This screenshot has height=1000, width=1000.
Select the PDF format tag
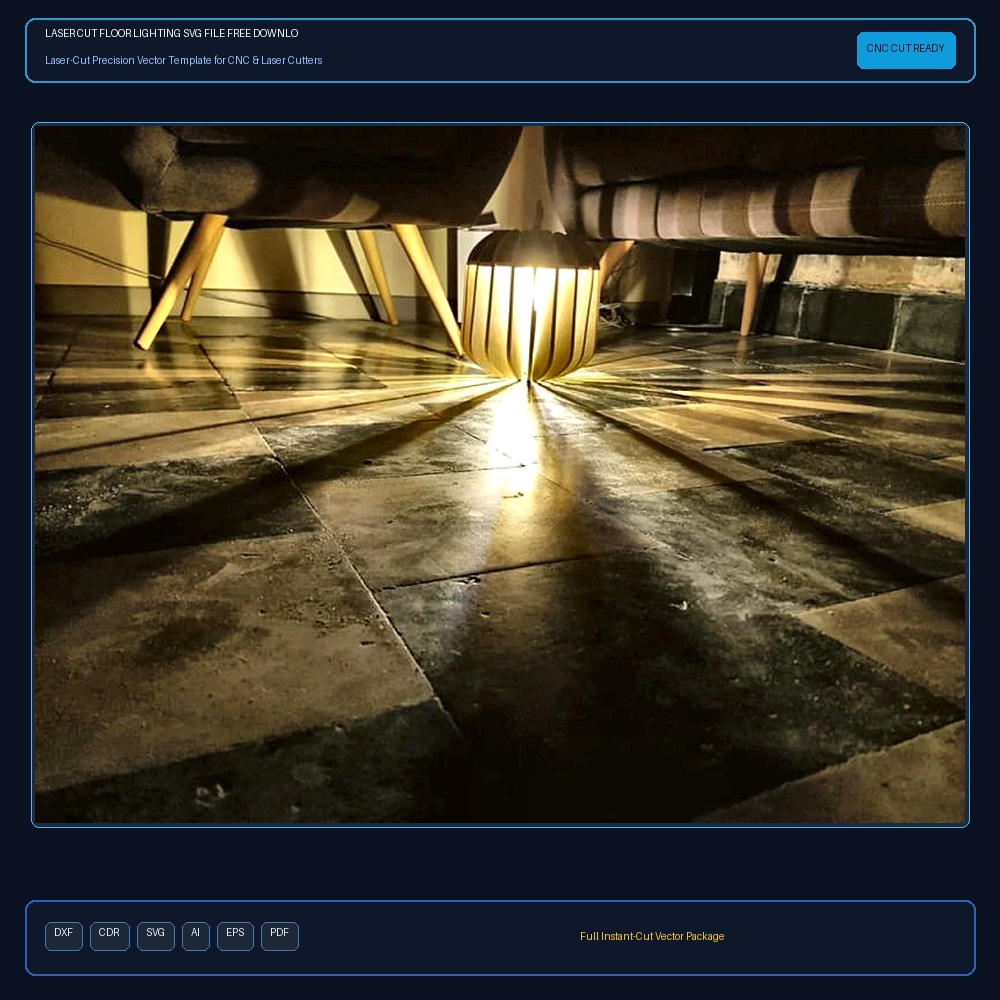pyautogui.click(x=280, y=936)
